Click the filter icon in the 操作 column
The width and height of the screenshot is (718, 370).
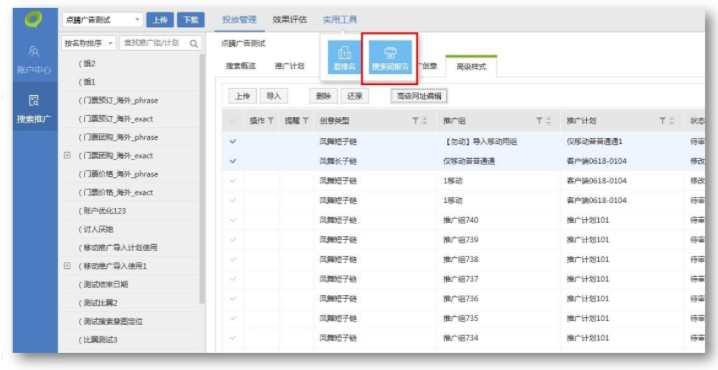pyautogui.click(x=271, y=121)
